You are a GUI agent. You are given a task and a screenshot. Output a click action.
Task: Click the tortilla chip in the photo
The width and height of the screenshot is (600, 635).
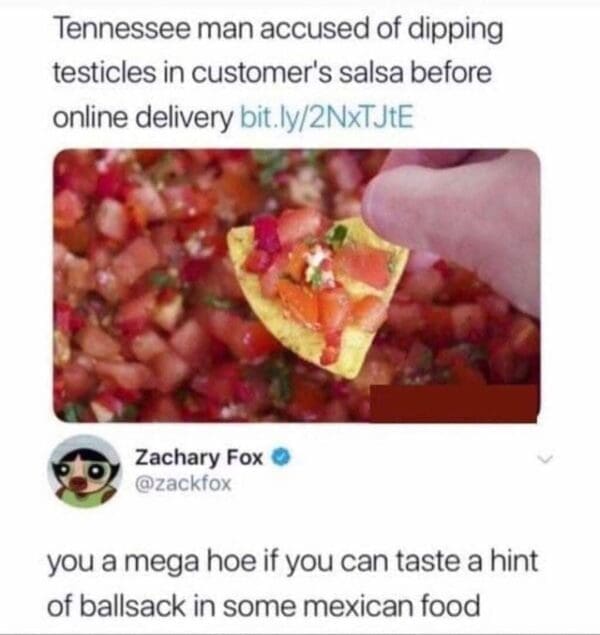coord(317,298)
